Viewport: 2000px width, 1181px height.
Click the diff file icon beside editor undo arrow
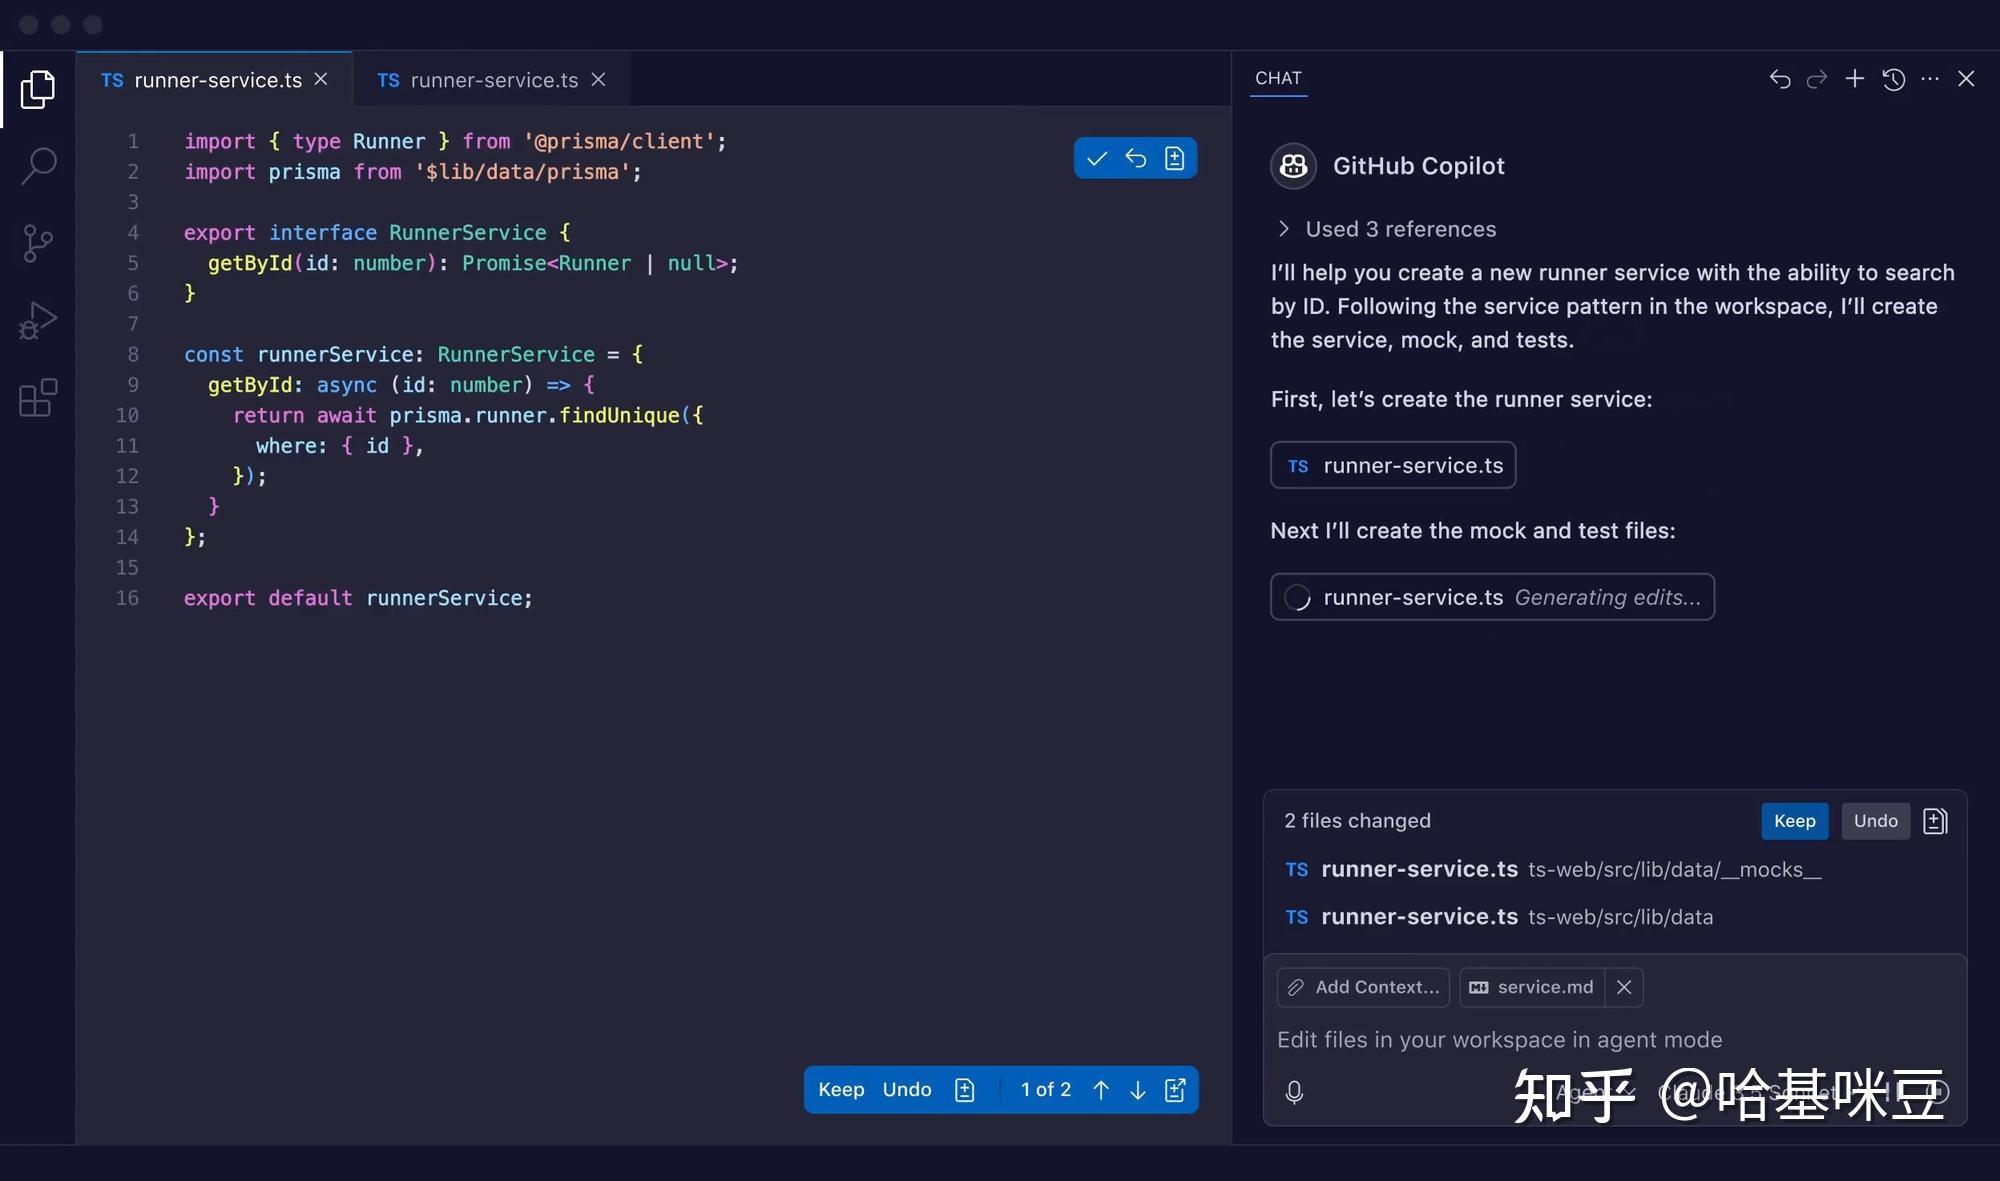click(1174, 158)
